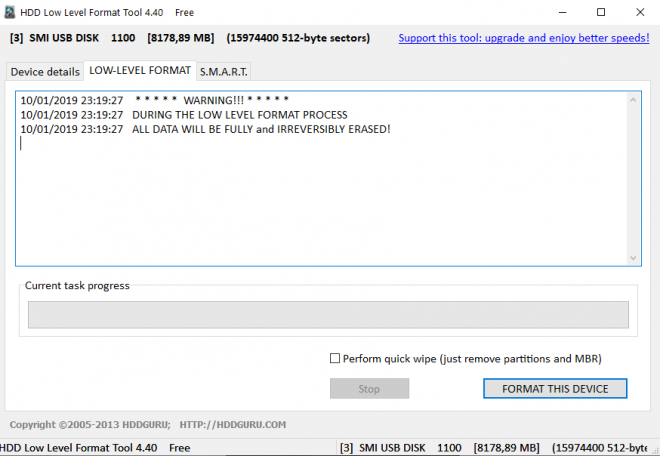Click status bar 'SMI USB DISK' device entry
The width and height of the screenshot is (660, 456).
tap(392, 448)
